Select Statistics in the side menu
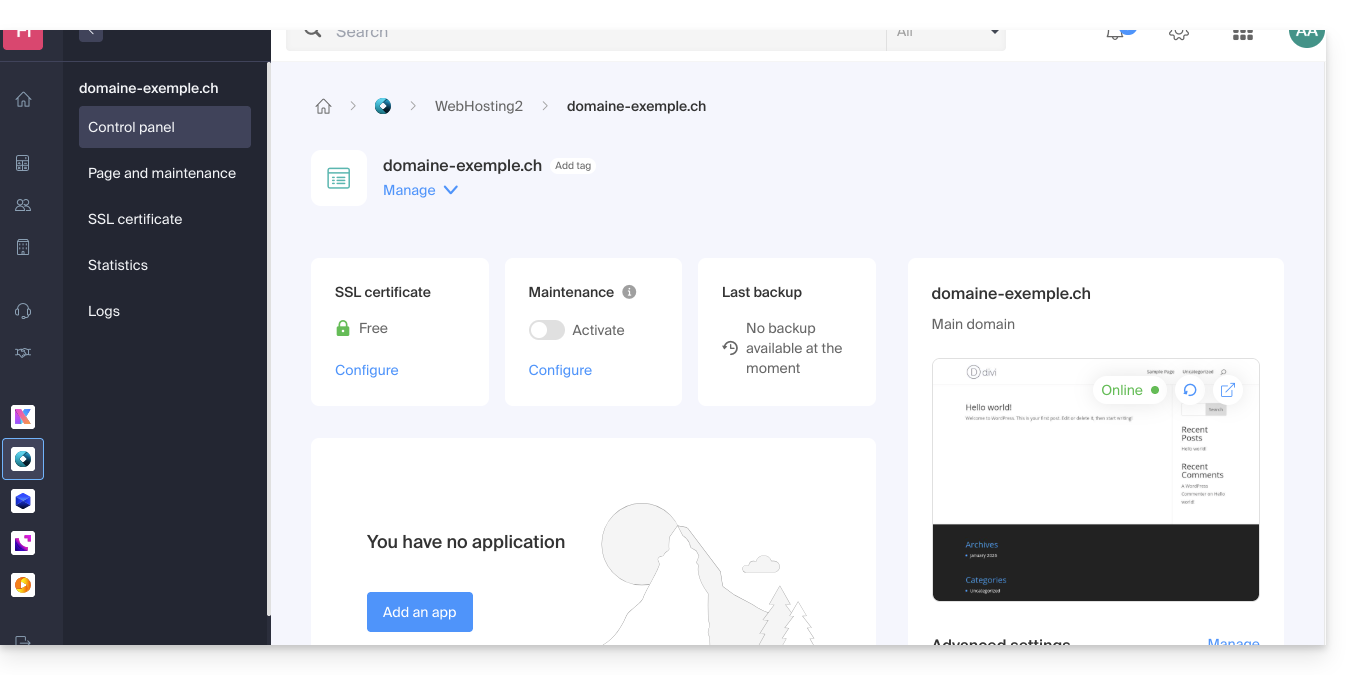The image size is (1356, 675). click(x=118, y=265)
